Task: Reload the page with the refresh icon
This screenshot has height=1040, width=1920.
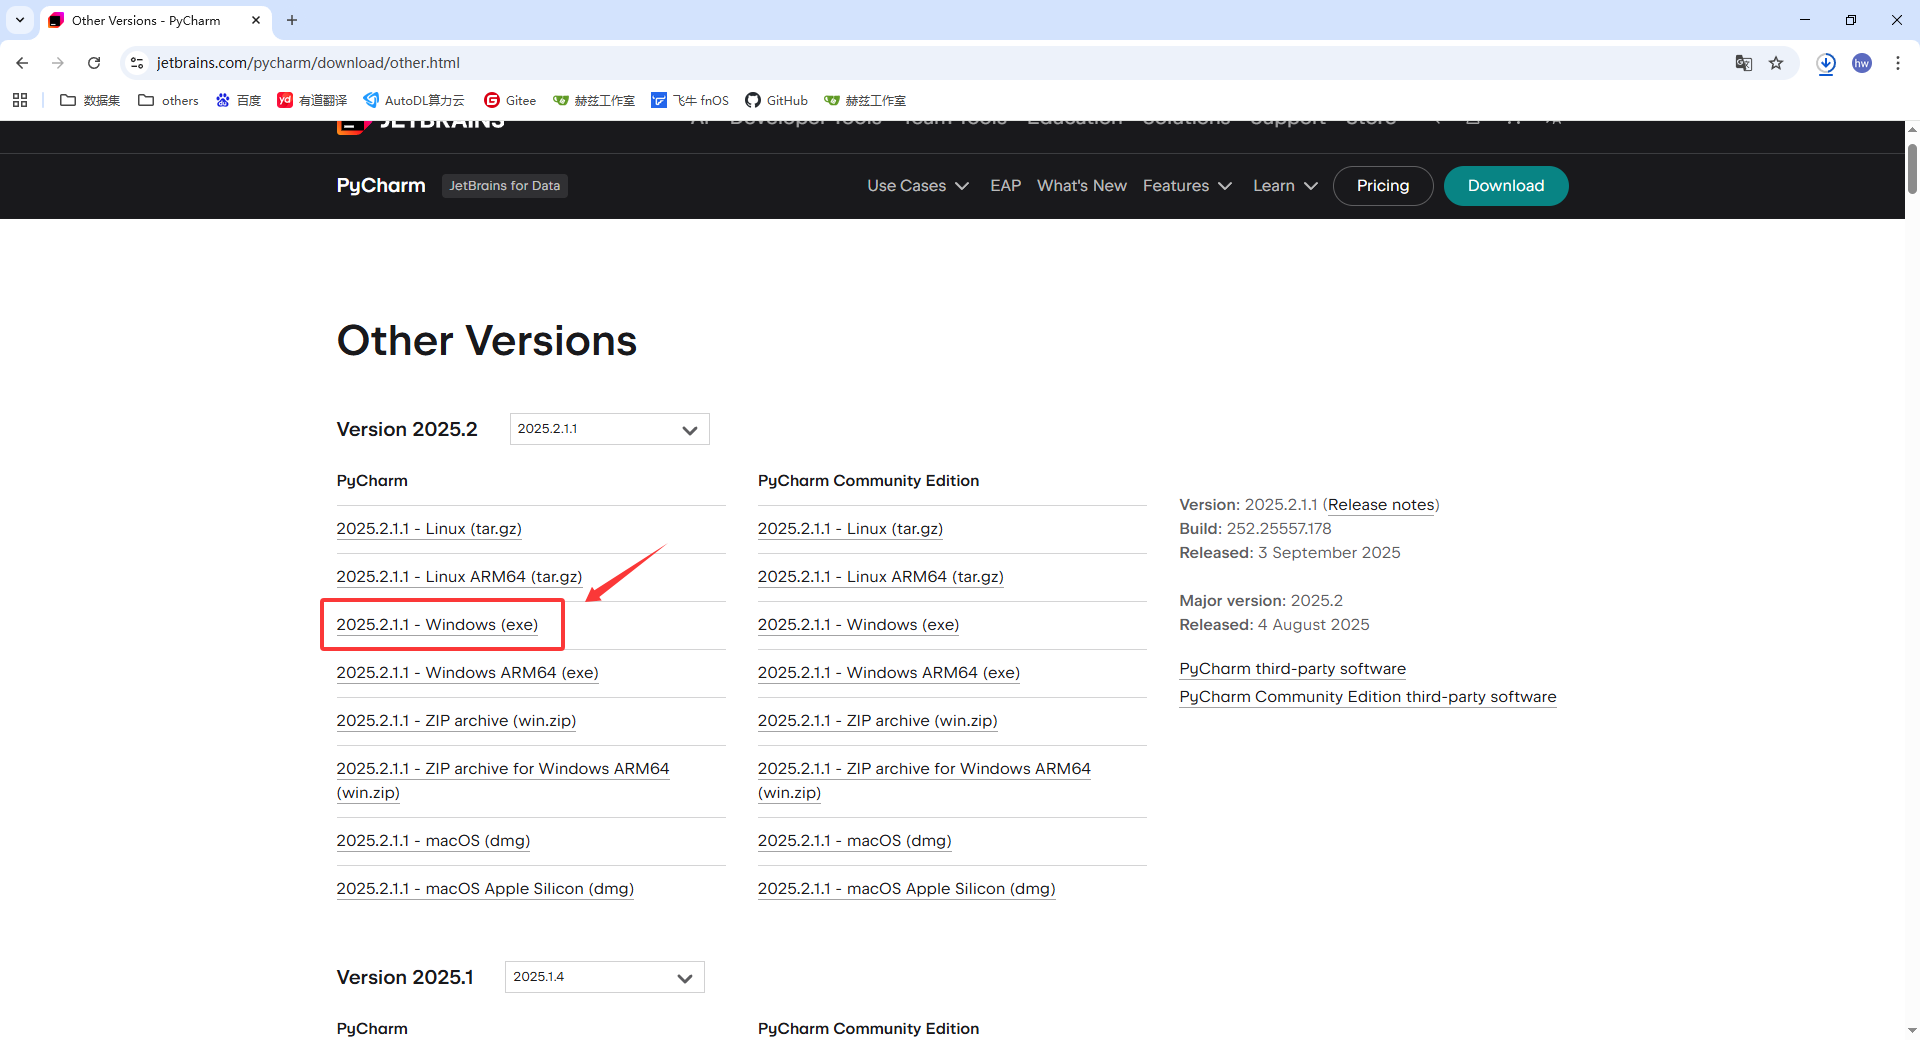Action: [x=94, y=63]
